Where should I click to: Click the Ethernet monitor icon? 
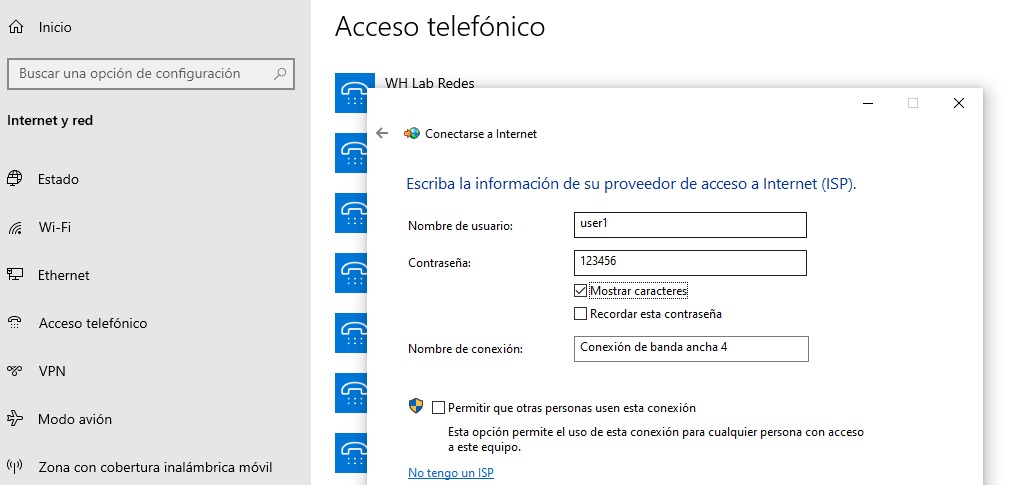(15, 275)
